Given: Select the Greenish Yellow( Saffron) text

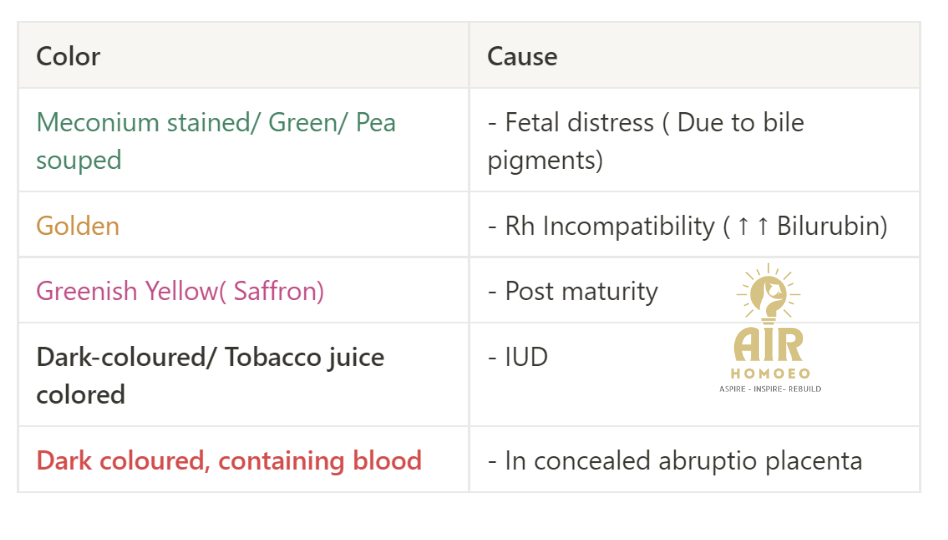Looking at the screenshot, I should click(180, 291).
